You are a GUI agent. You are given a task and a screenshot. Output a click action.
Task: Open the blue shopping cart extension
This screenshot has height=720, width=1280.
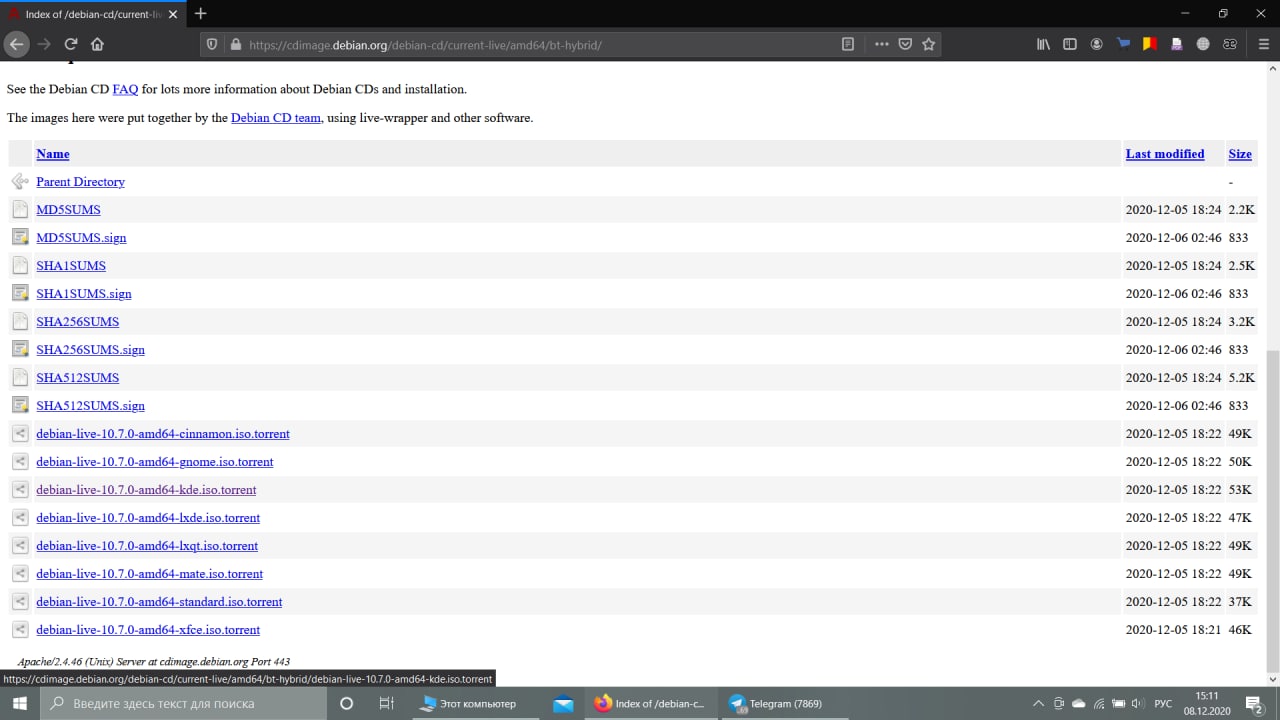click(1123, 44)
